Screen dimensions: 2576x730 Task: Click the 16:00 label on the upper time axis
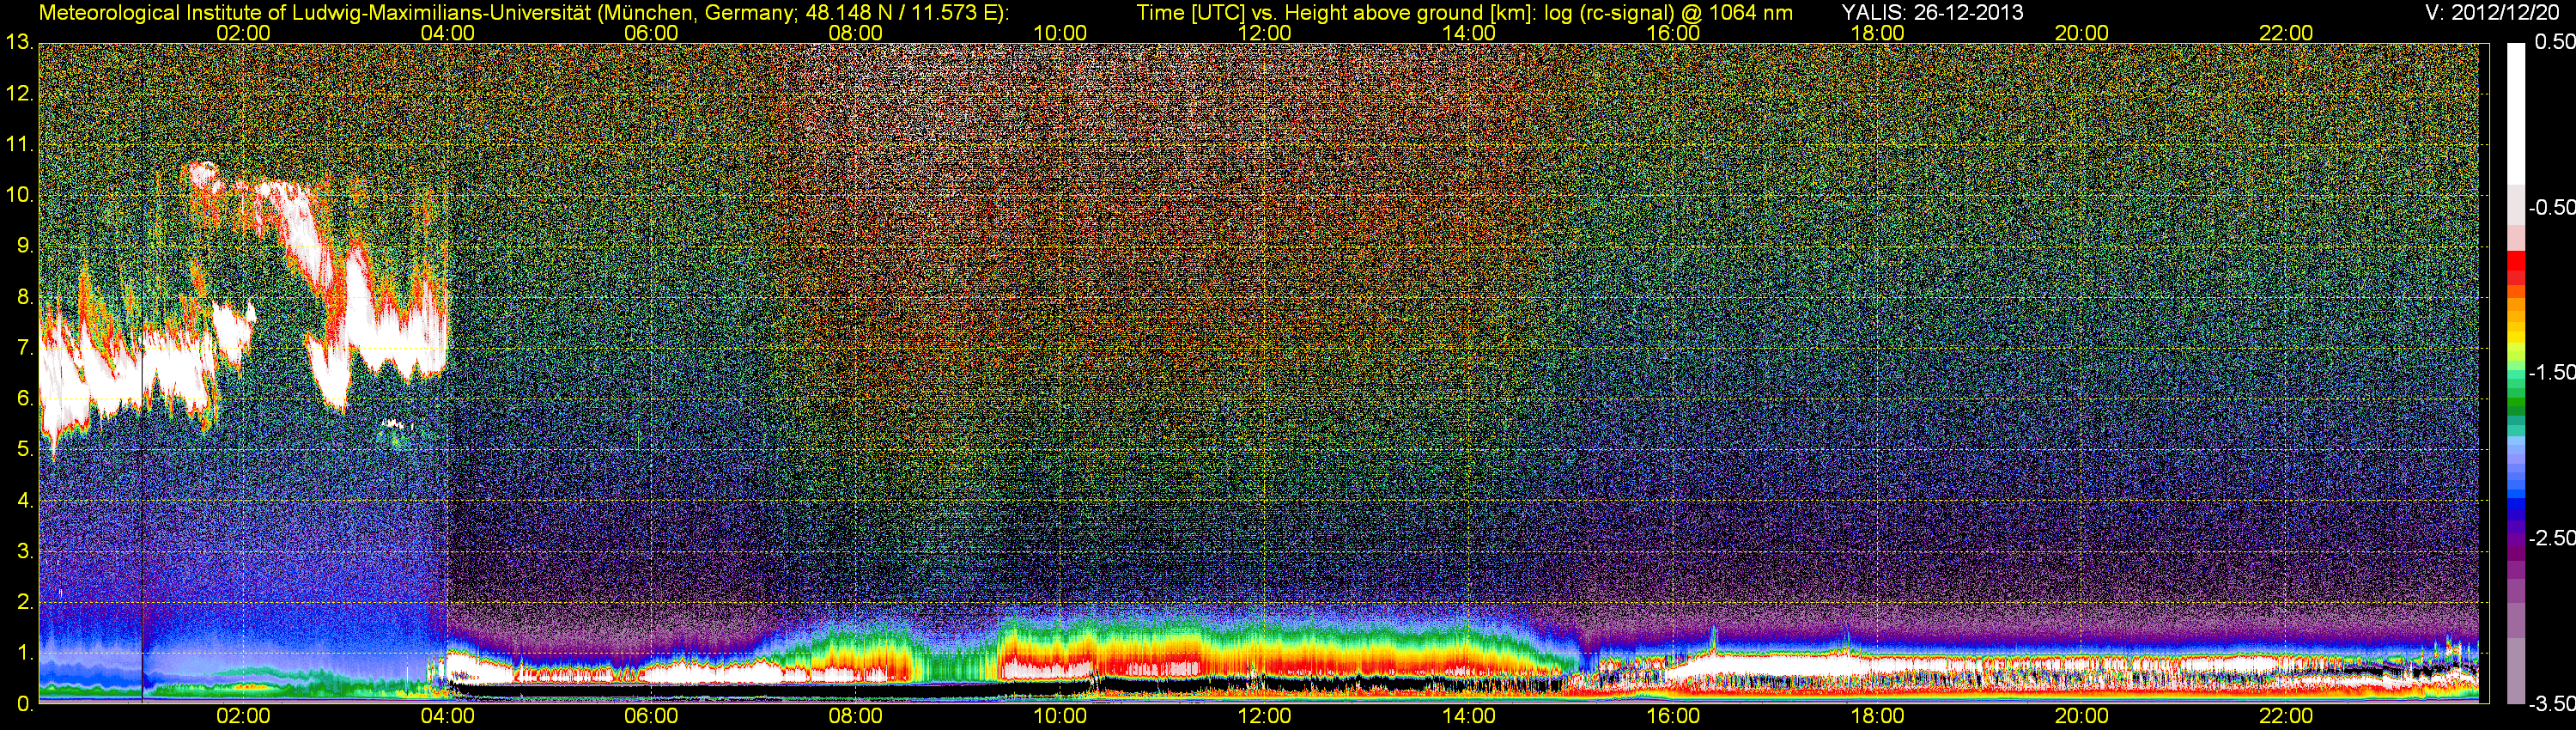coord(1673,33)
